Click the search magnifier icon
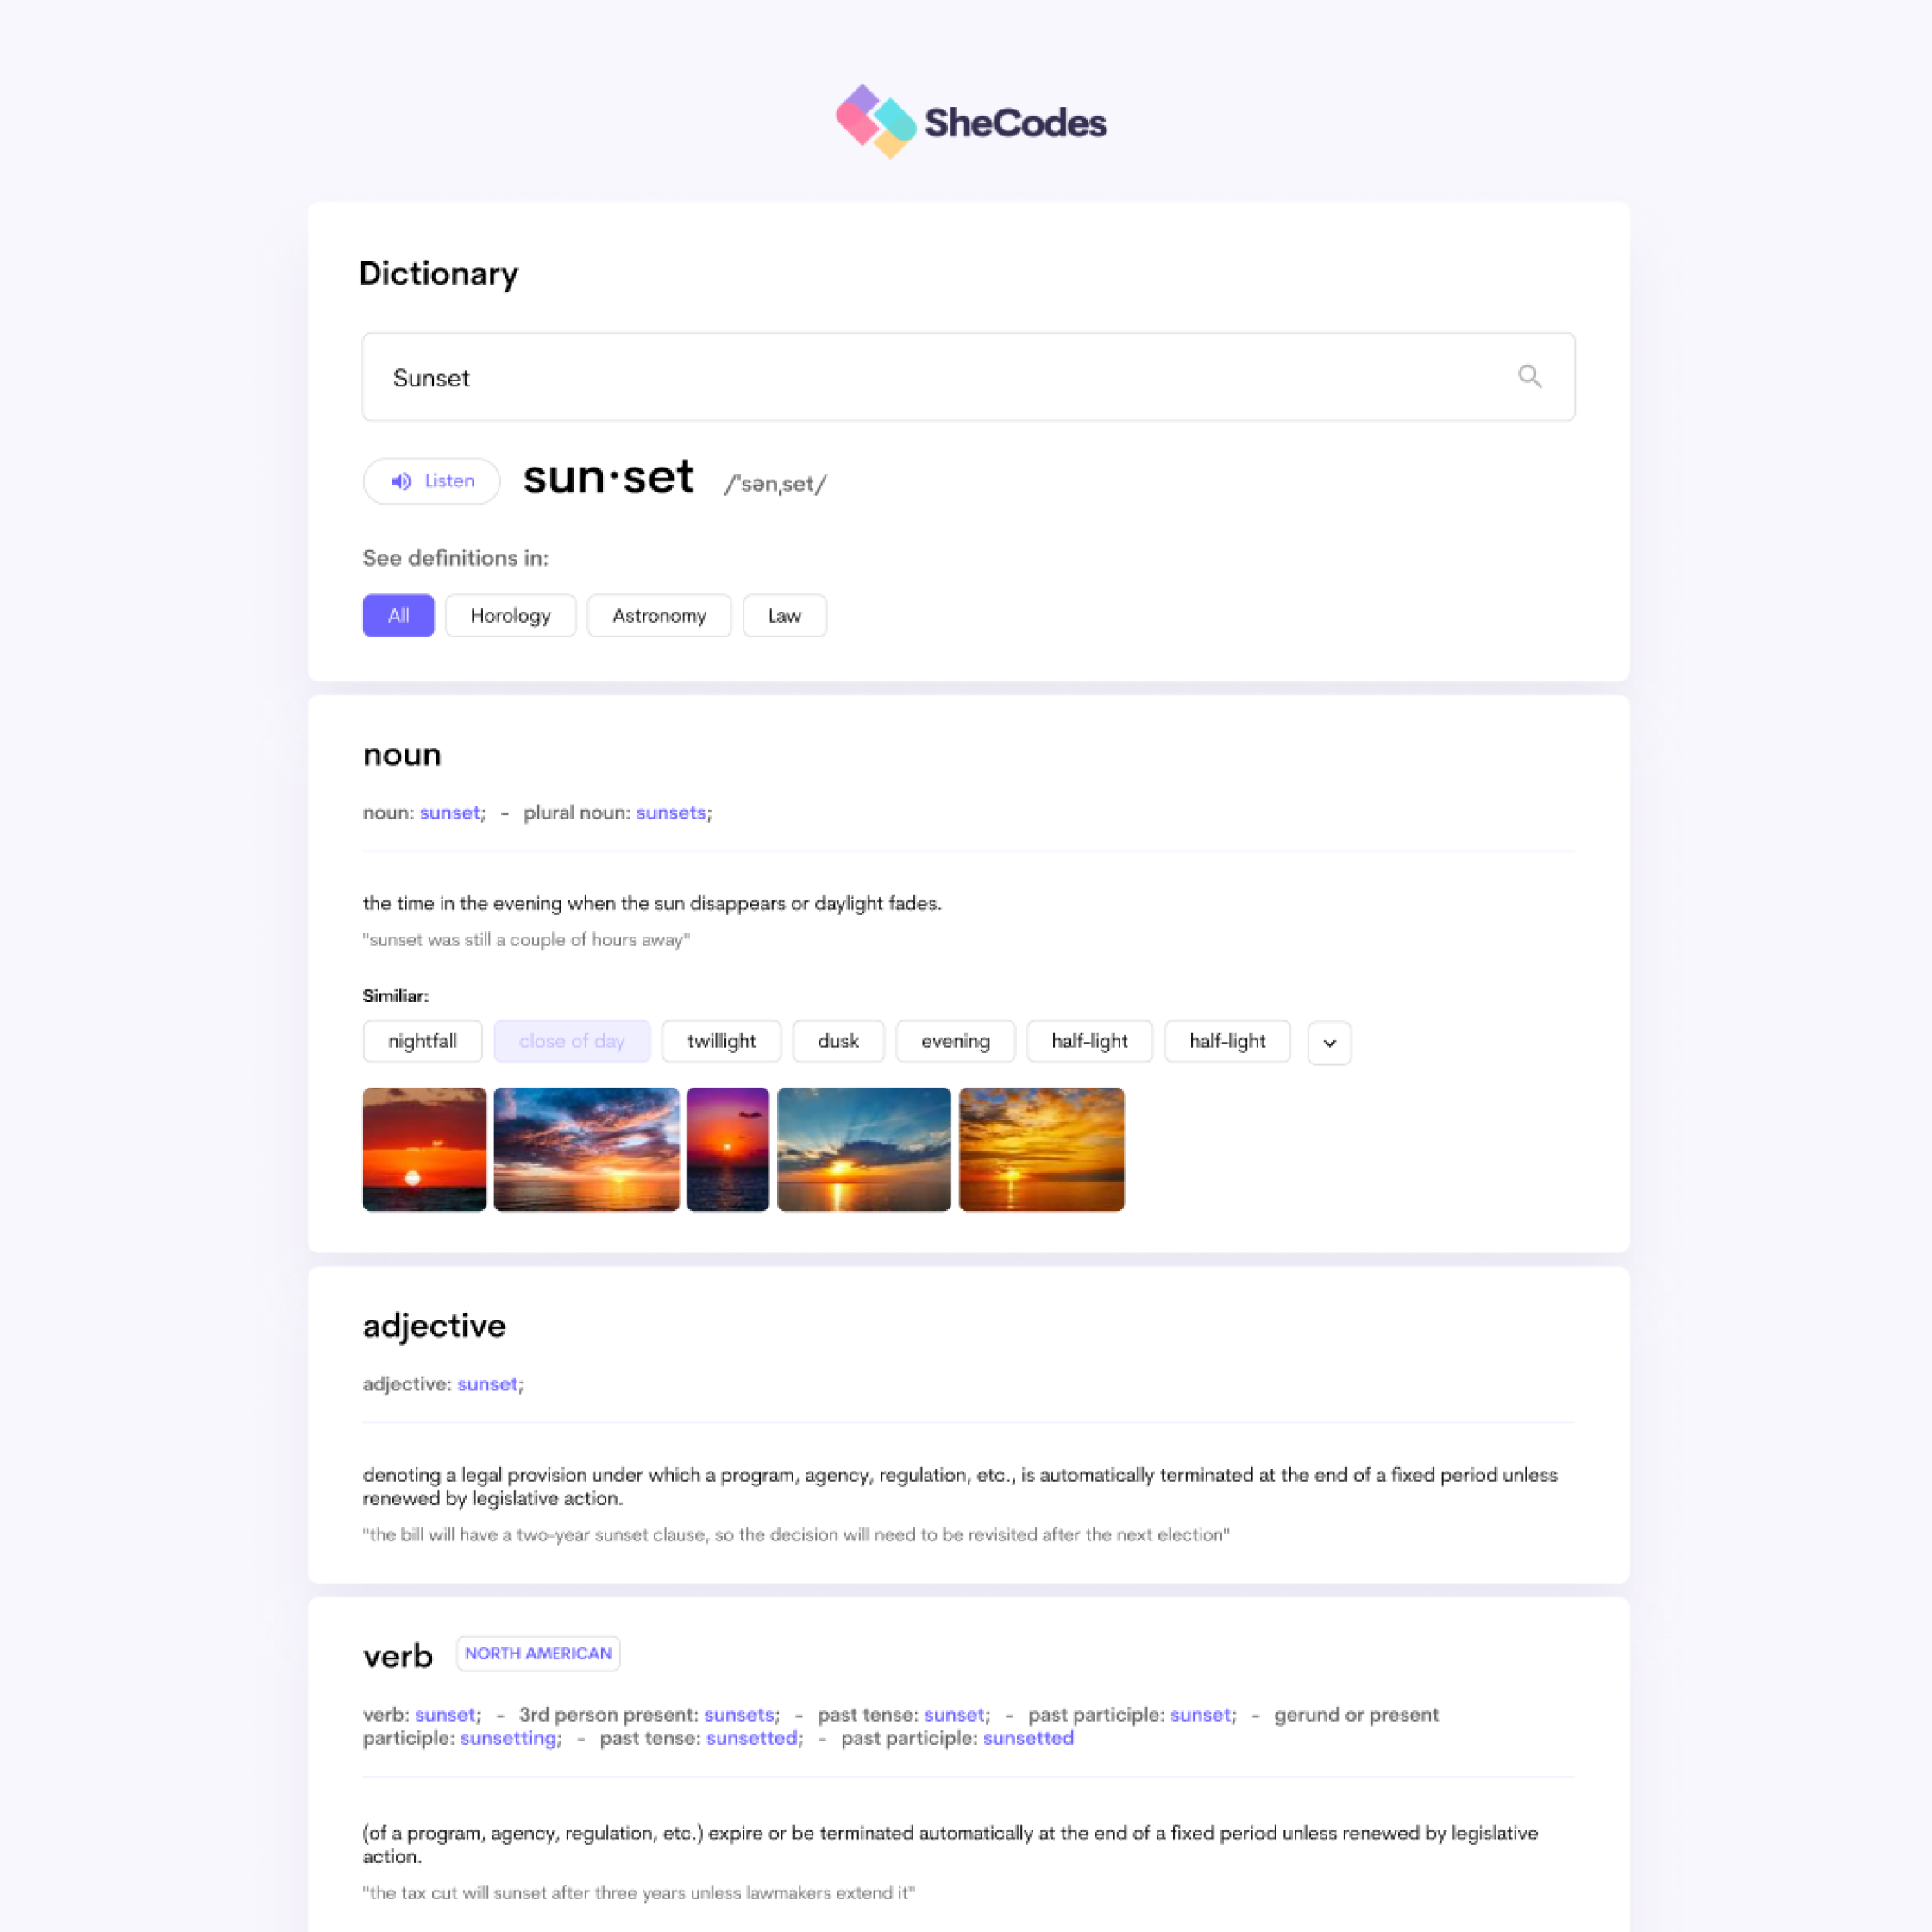 coord(1528,375)
